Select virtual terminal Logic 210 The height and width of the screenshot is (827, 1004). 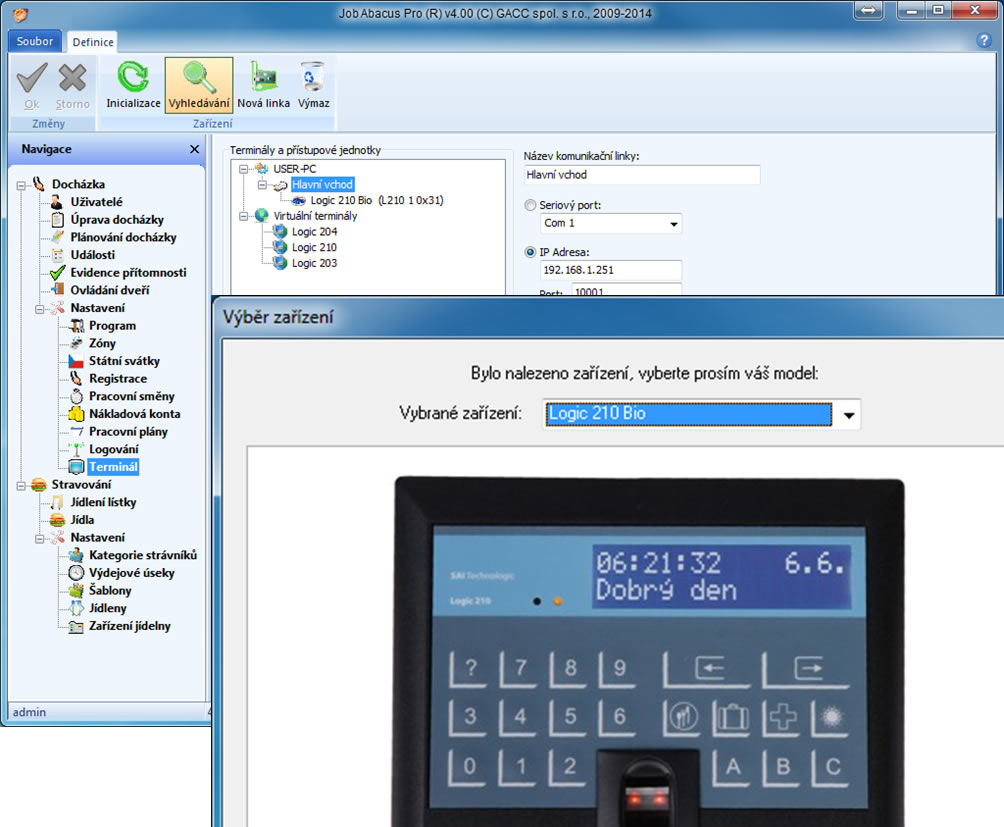click(314, 247)
